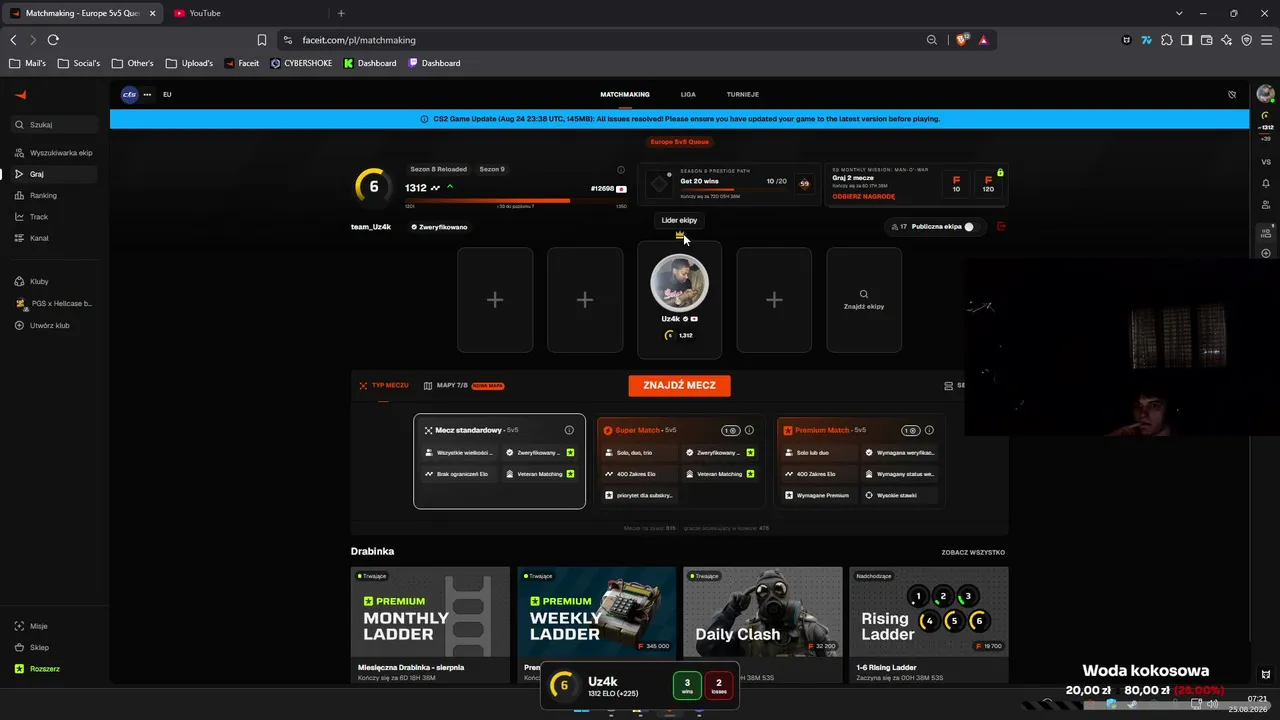Open the Rising Ladder thumbnail

pyautogui.click(x=929, y=612)
